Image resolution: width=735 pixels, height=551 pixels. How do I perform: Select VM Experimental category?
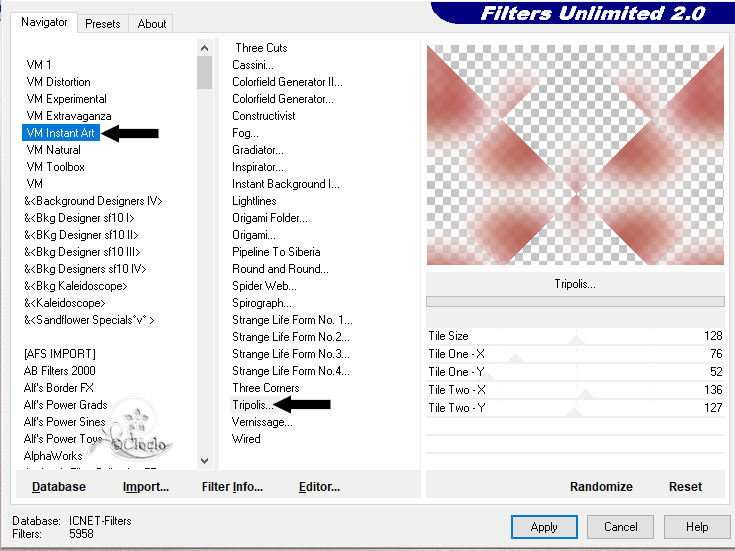[x=67, y=98]
